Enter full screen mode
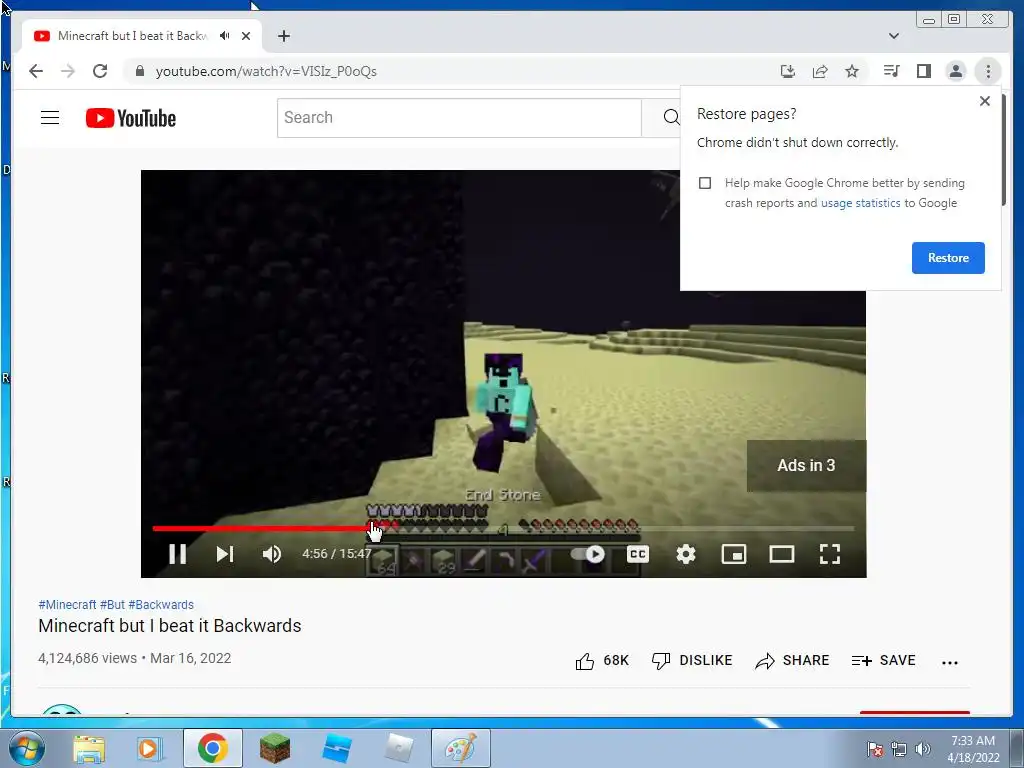Viewport: 1024px width, 768px height. 830,554
